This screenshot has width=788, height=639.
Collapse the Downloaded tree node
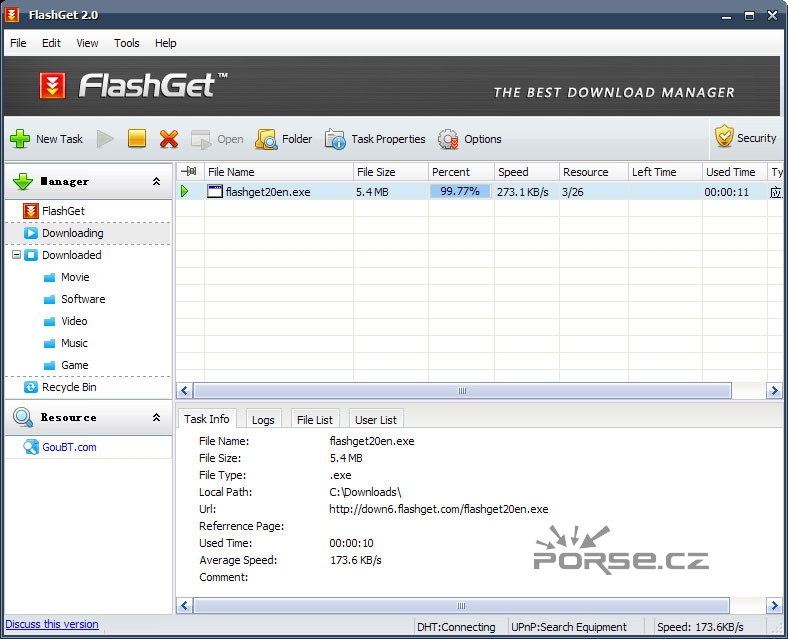tap(17, 255)
